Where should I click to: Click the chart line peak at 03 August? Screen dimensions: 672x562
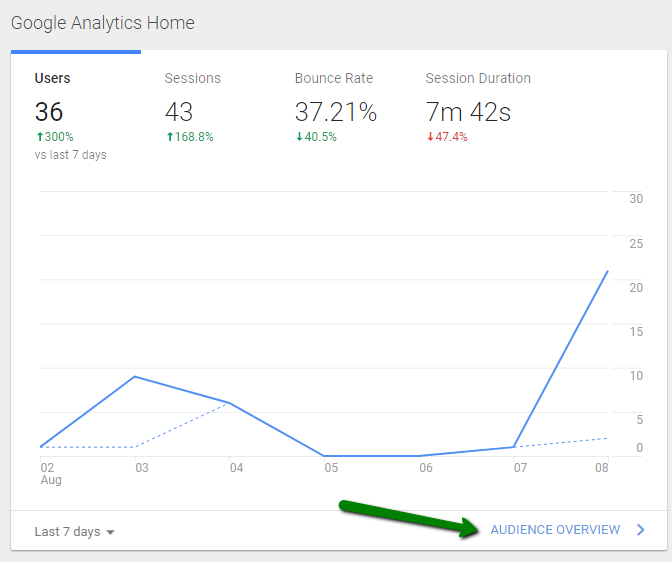(135, 377)
